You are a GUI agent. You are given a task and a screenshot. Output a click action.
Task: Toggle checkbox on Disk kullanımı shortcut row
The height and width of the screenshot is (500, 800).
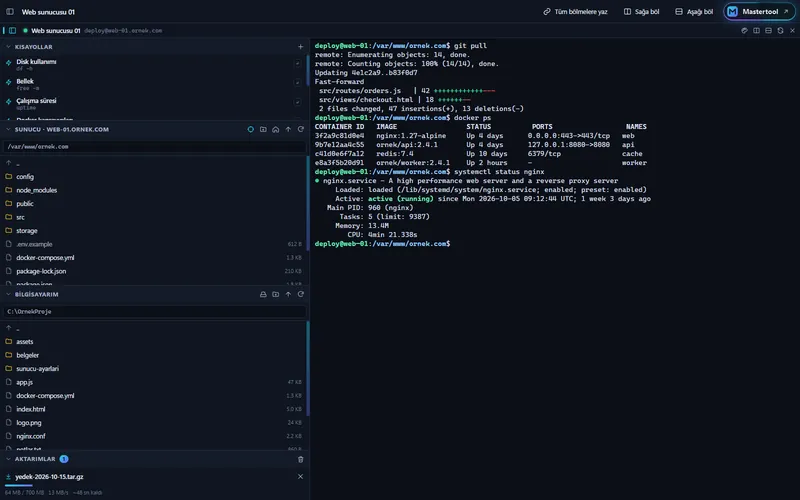(x=297, y=63)
